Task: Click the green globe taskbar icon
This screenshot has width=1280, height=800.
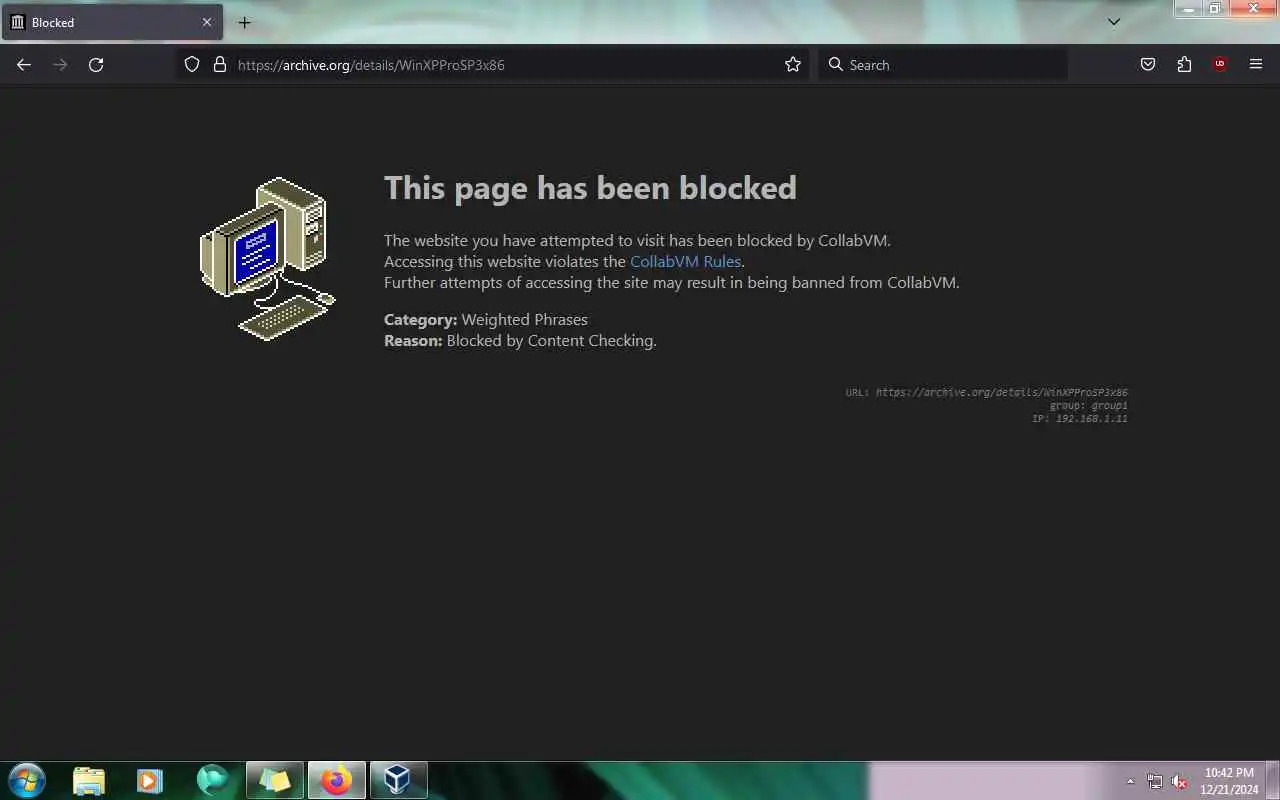Action: tap(212, 780)
